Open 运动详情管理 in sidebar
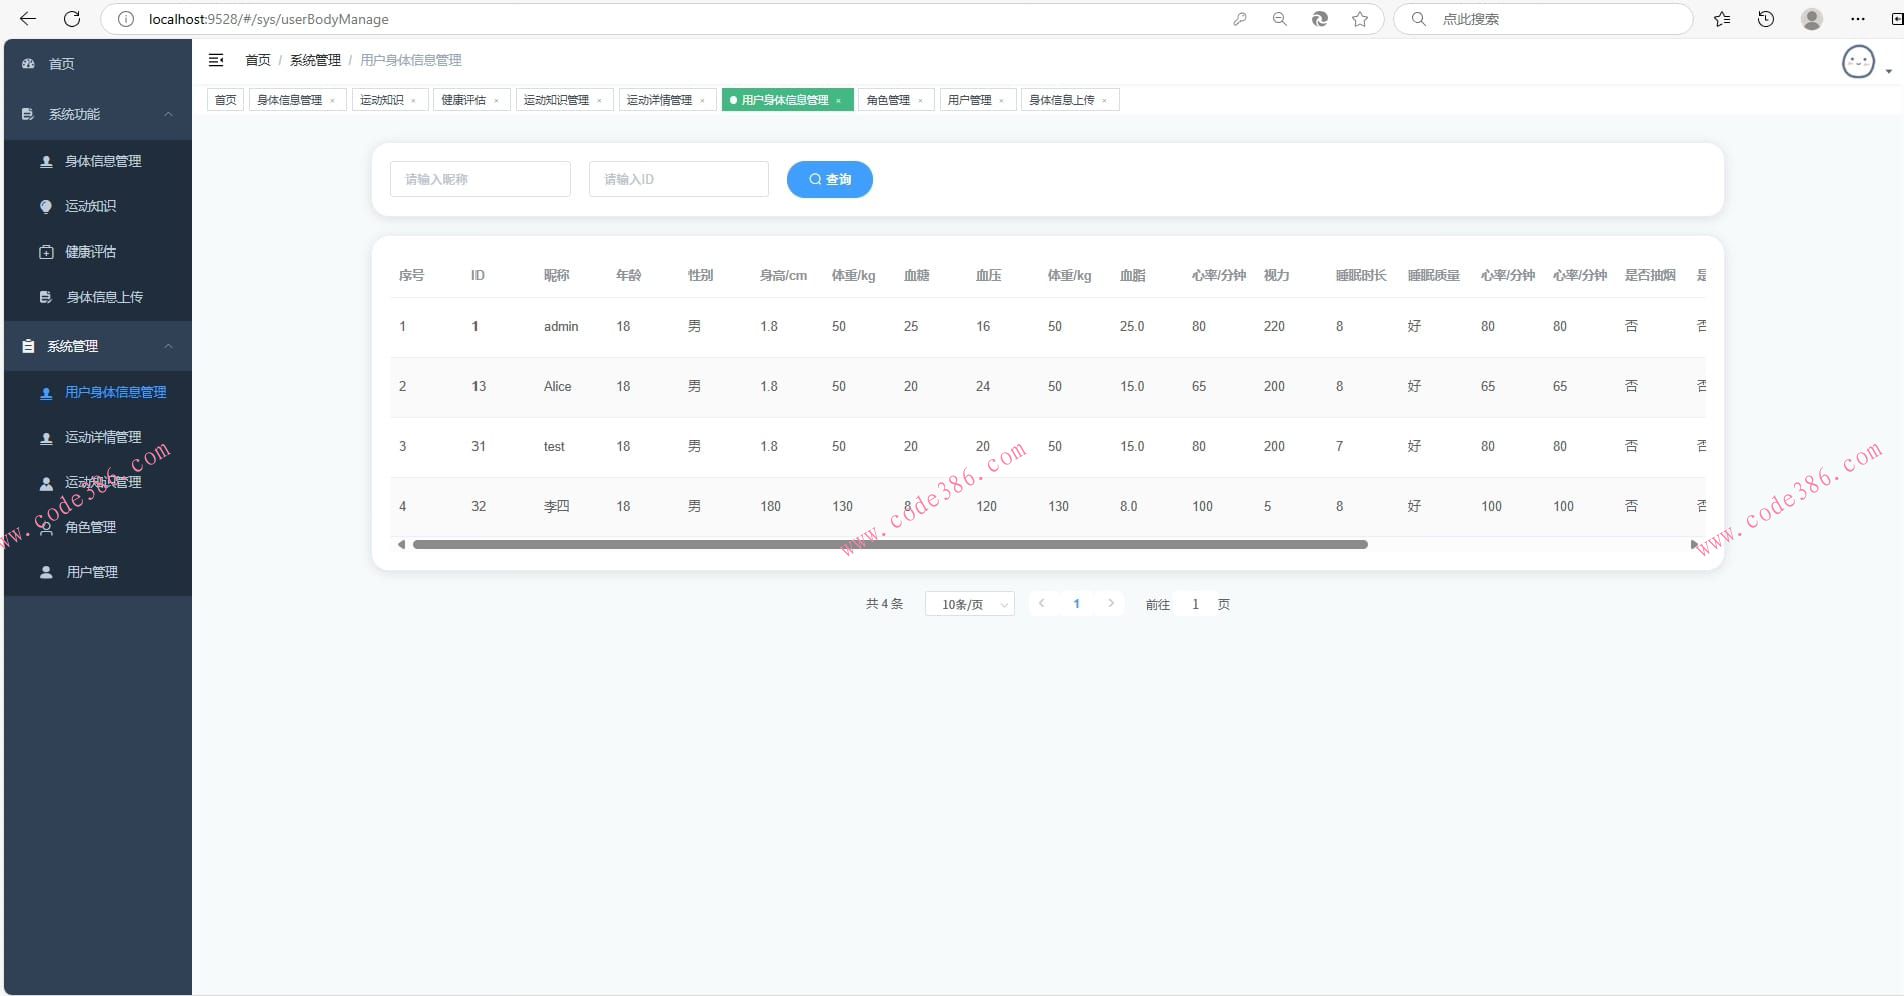This screenshot has width=1904, height=996. pos(103,437)
